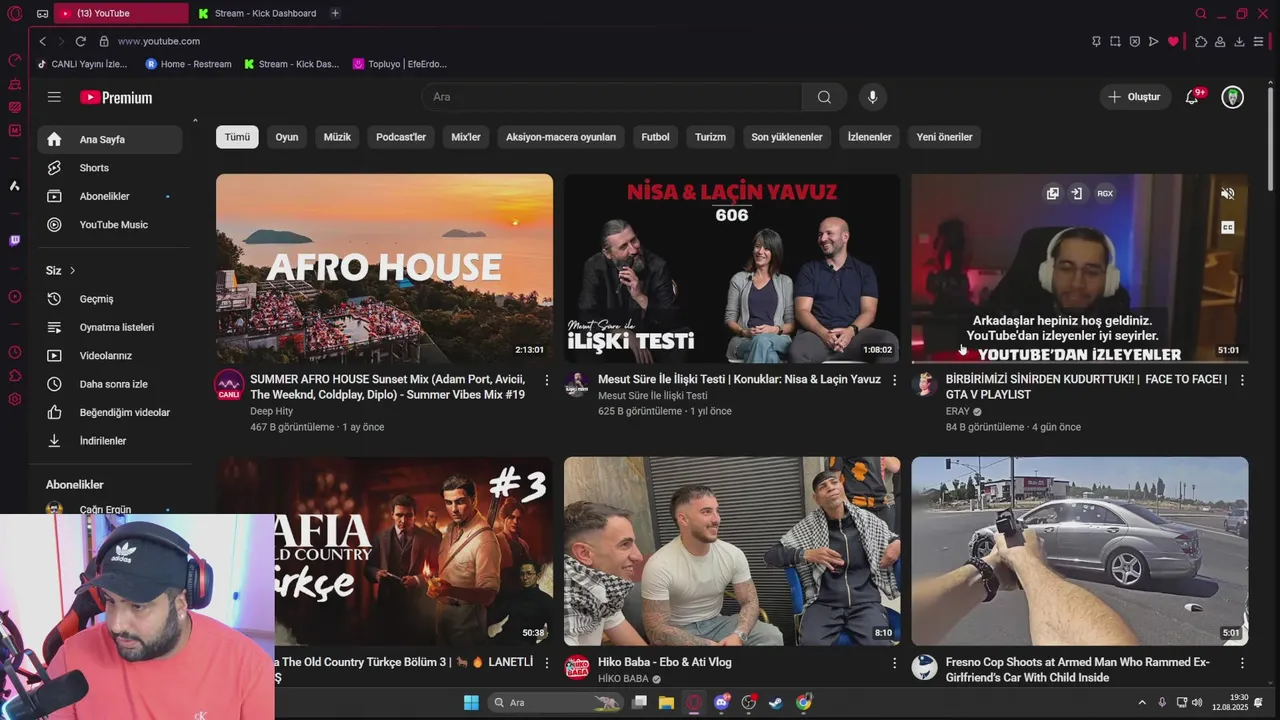
Task: Click the YouTube Premium logo
Action: point(116,97)
